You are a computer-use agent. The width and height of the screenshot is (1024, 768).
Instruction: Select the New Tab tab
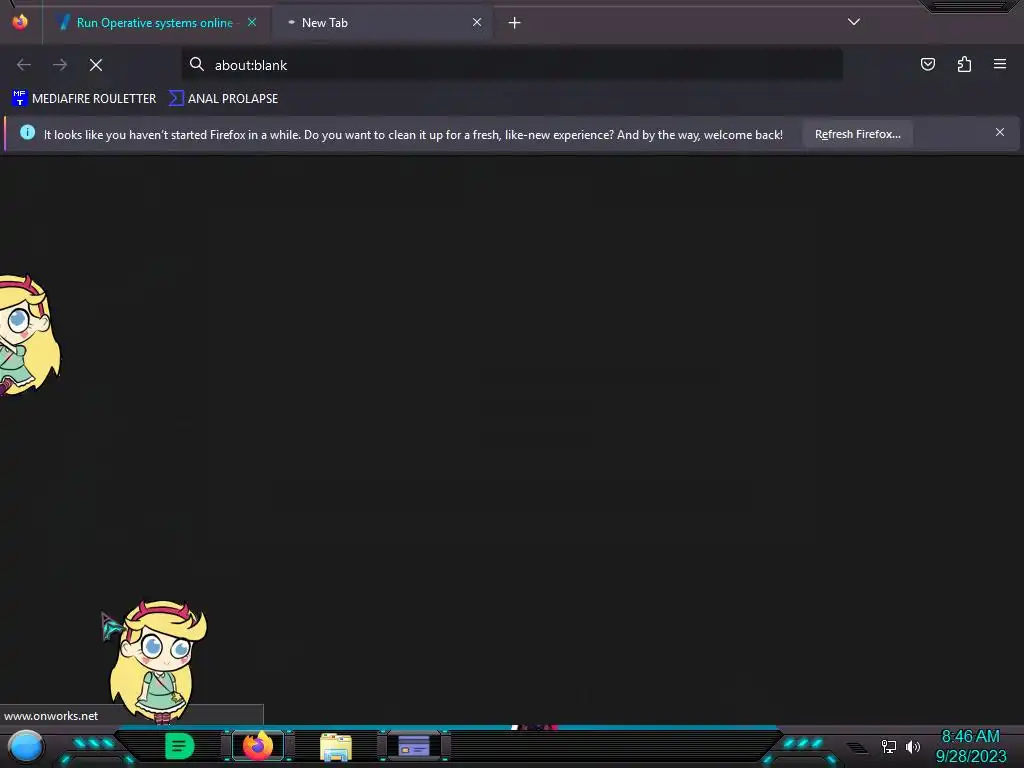click(x=382, y=23)
